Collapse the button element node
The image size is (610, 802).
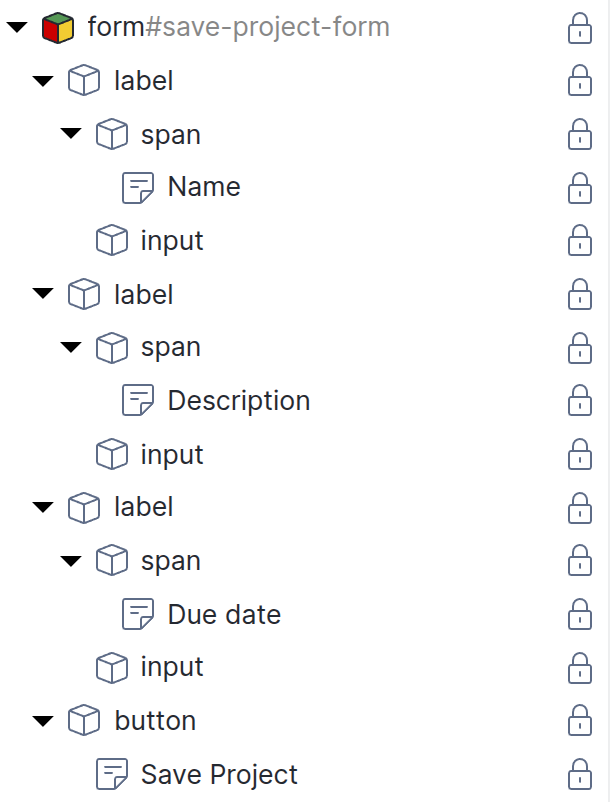(42, 720)
